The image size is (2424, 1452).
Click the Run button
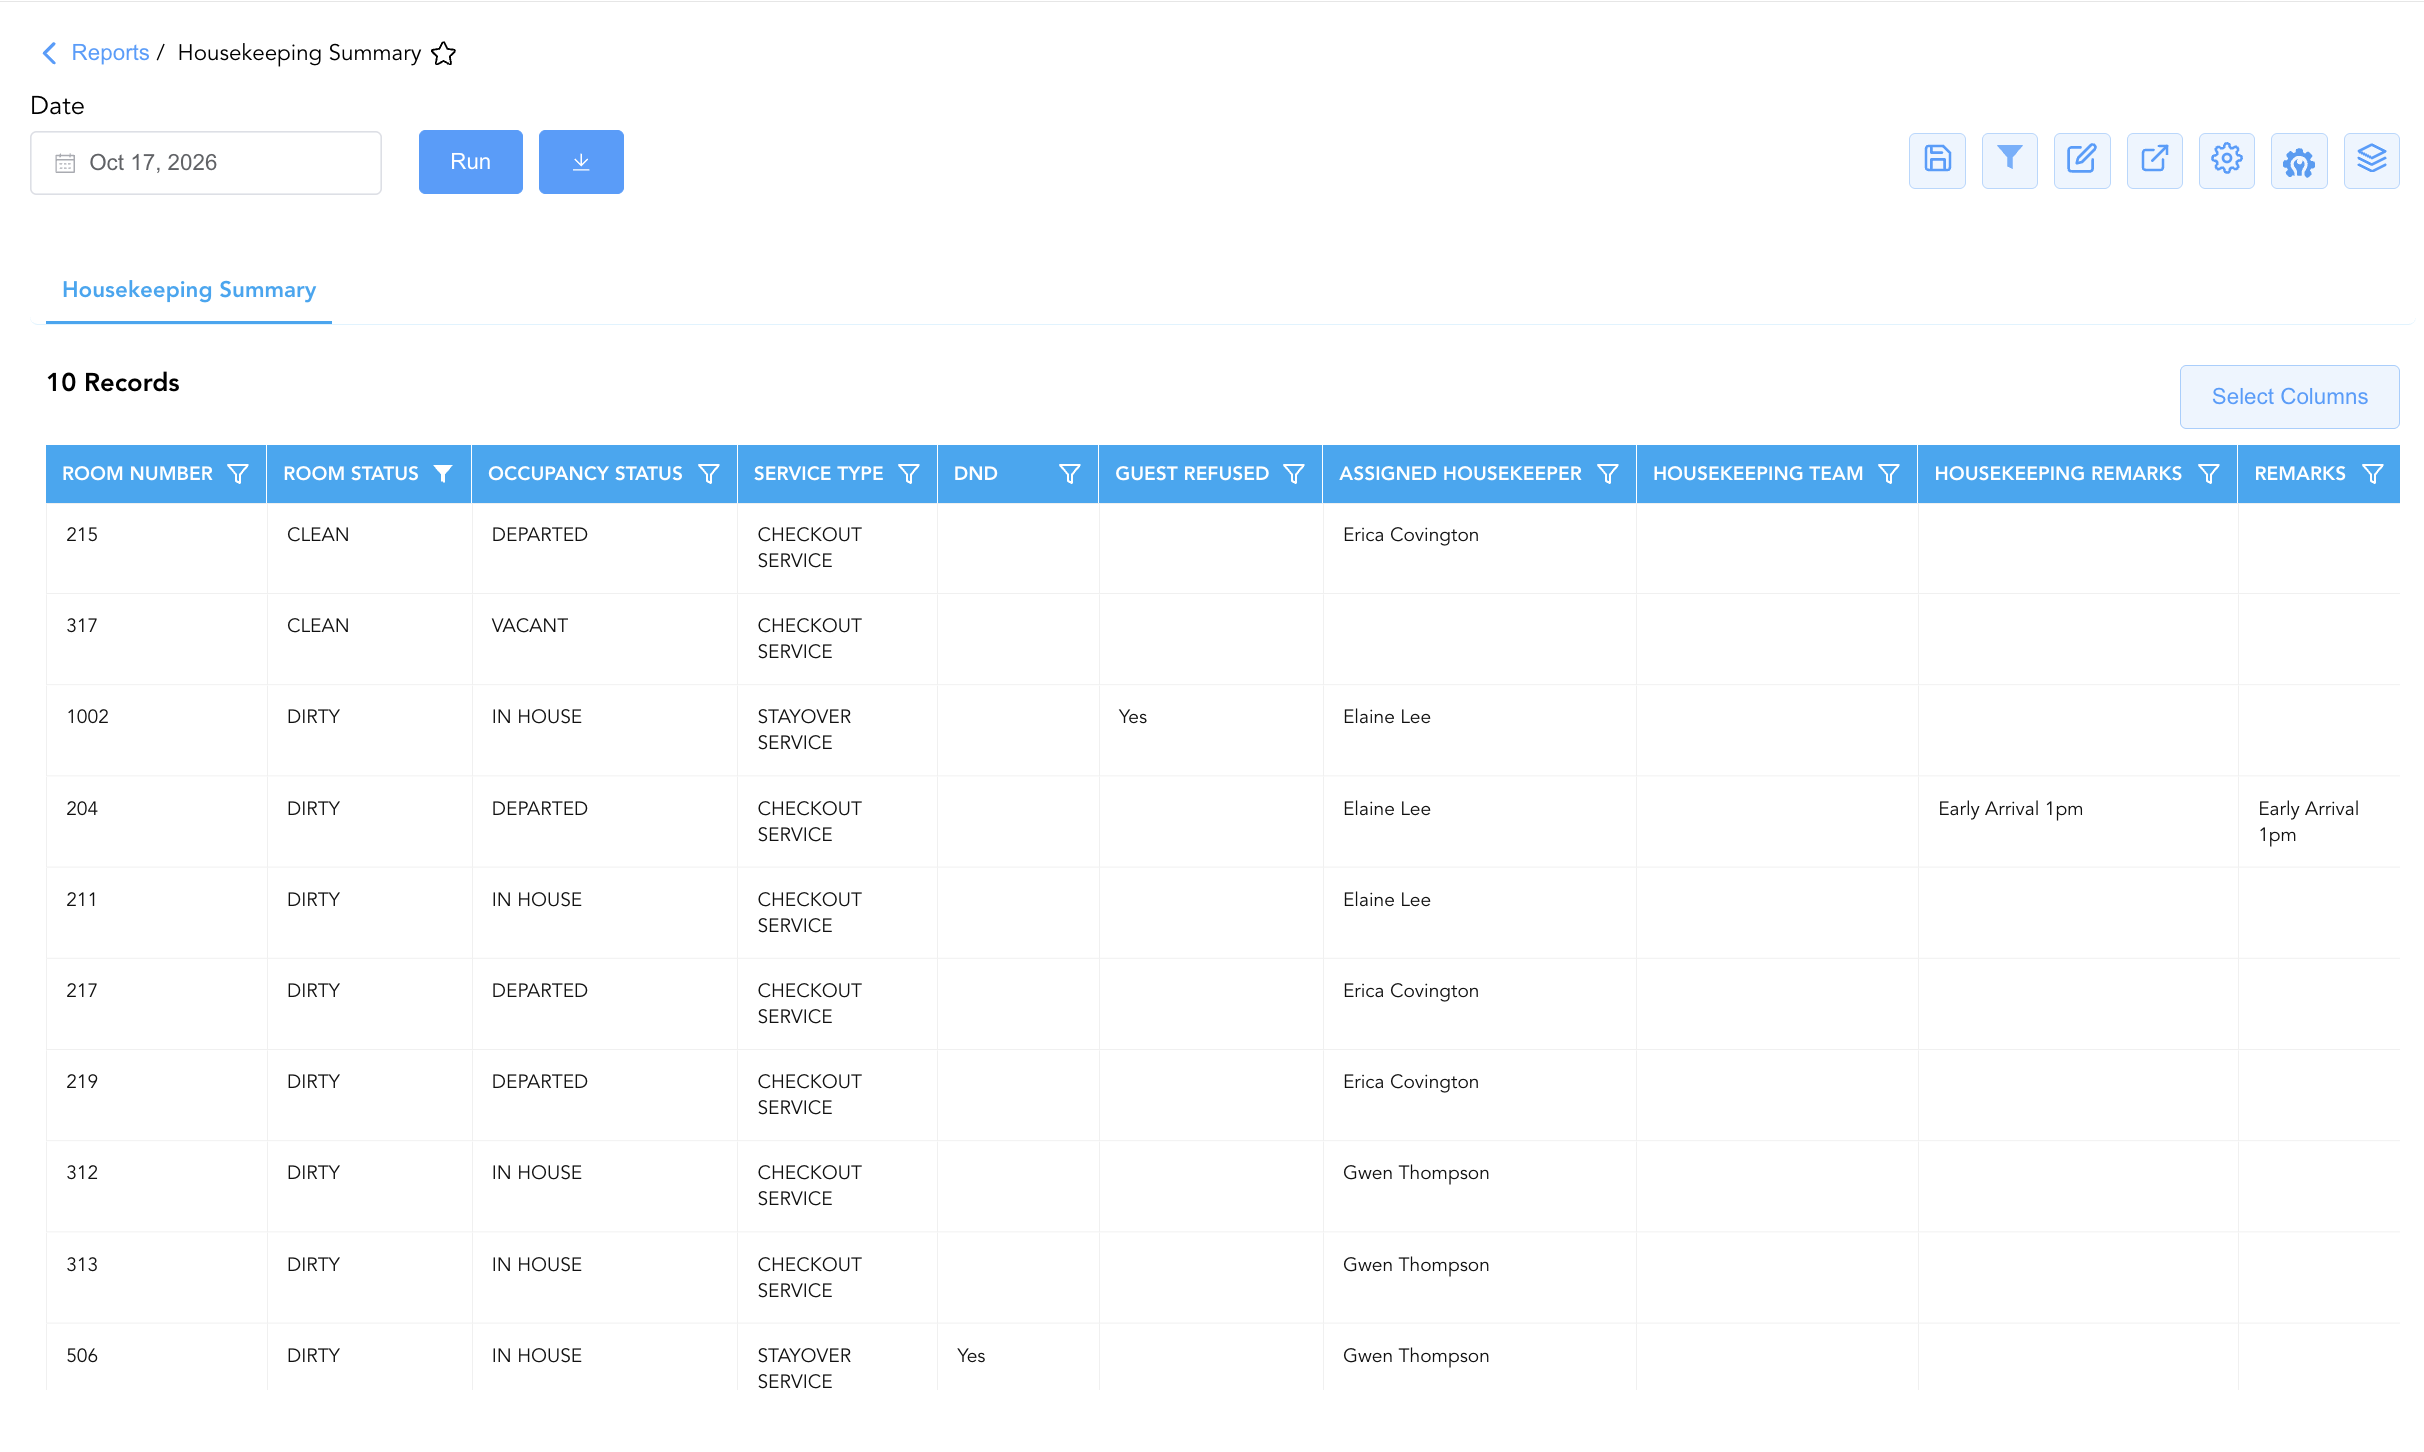471,162
